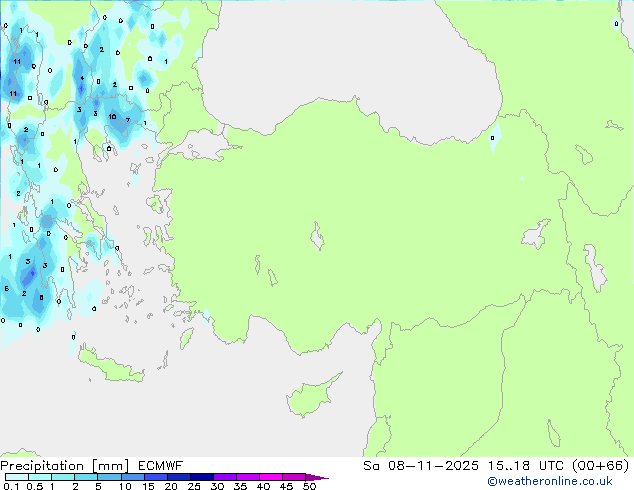Click the 35 to 40 mm magenta swatch

tap(247, 477)
